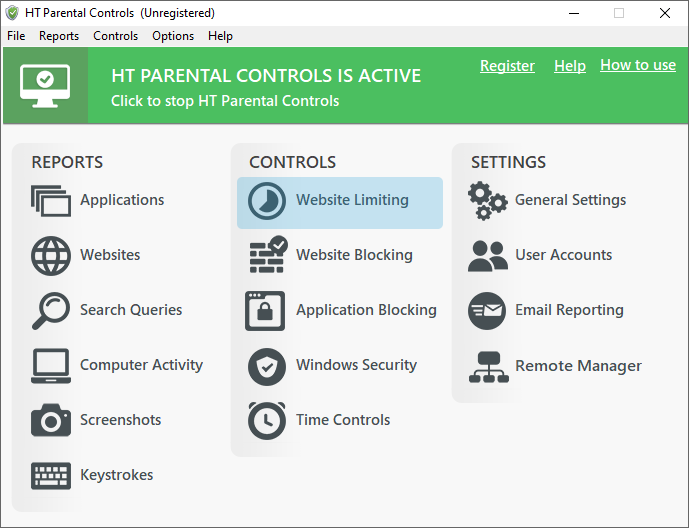Click the Computer Activity laptop icon
Image resolution: width=689 pixels, height=528 pixels.
point(51,365)
